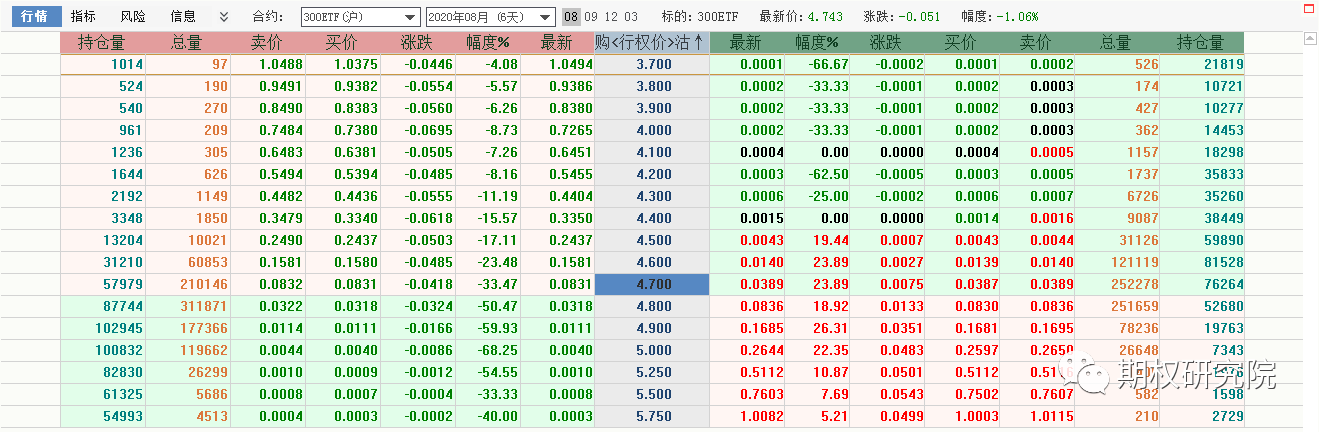Select the 5.250 strike row
Screen dimensions: 1319x432
(x=654, y=372)
